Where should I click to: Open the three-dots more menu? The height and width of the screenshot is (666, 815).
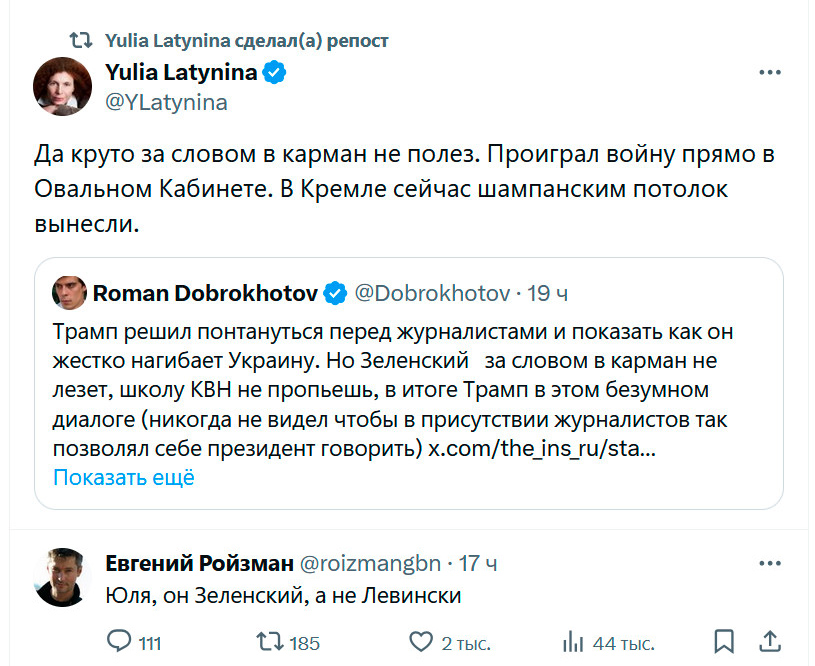pos(769,73)
